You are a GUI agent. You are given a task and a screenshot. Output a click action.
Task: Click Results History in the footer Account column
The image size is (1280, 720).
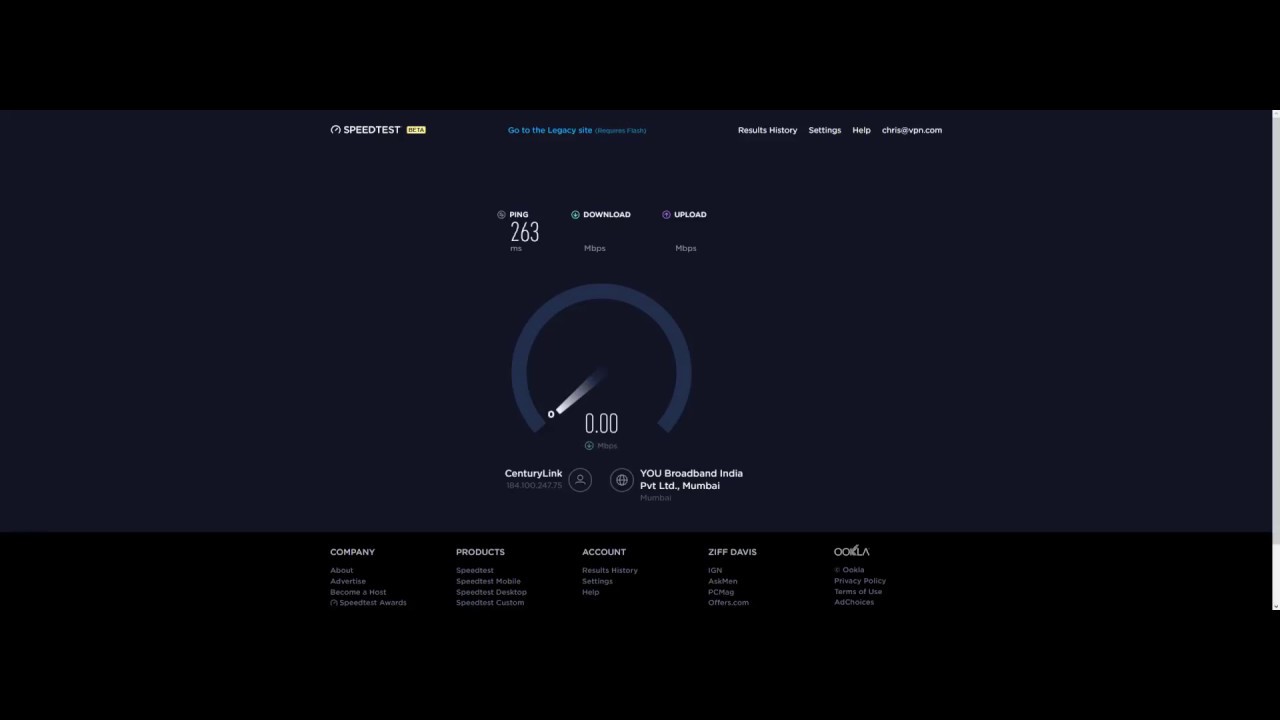click(x=610, y=570)
